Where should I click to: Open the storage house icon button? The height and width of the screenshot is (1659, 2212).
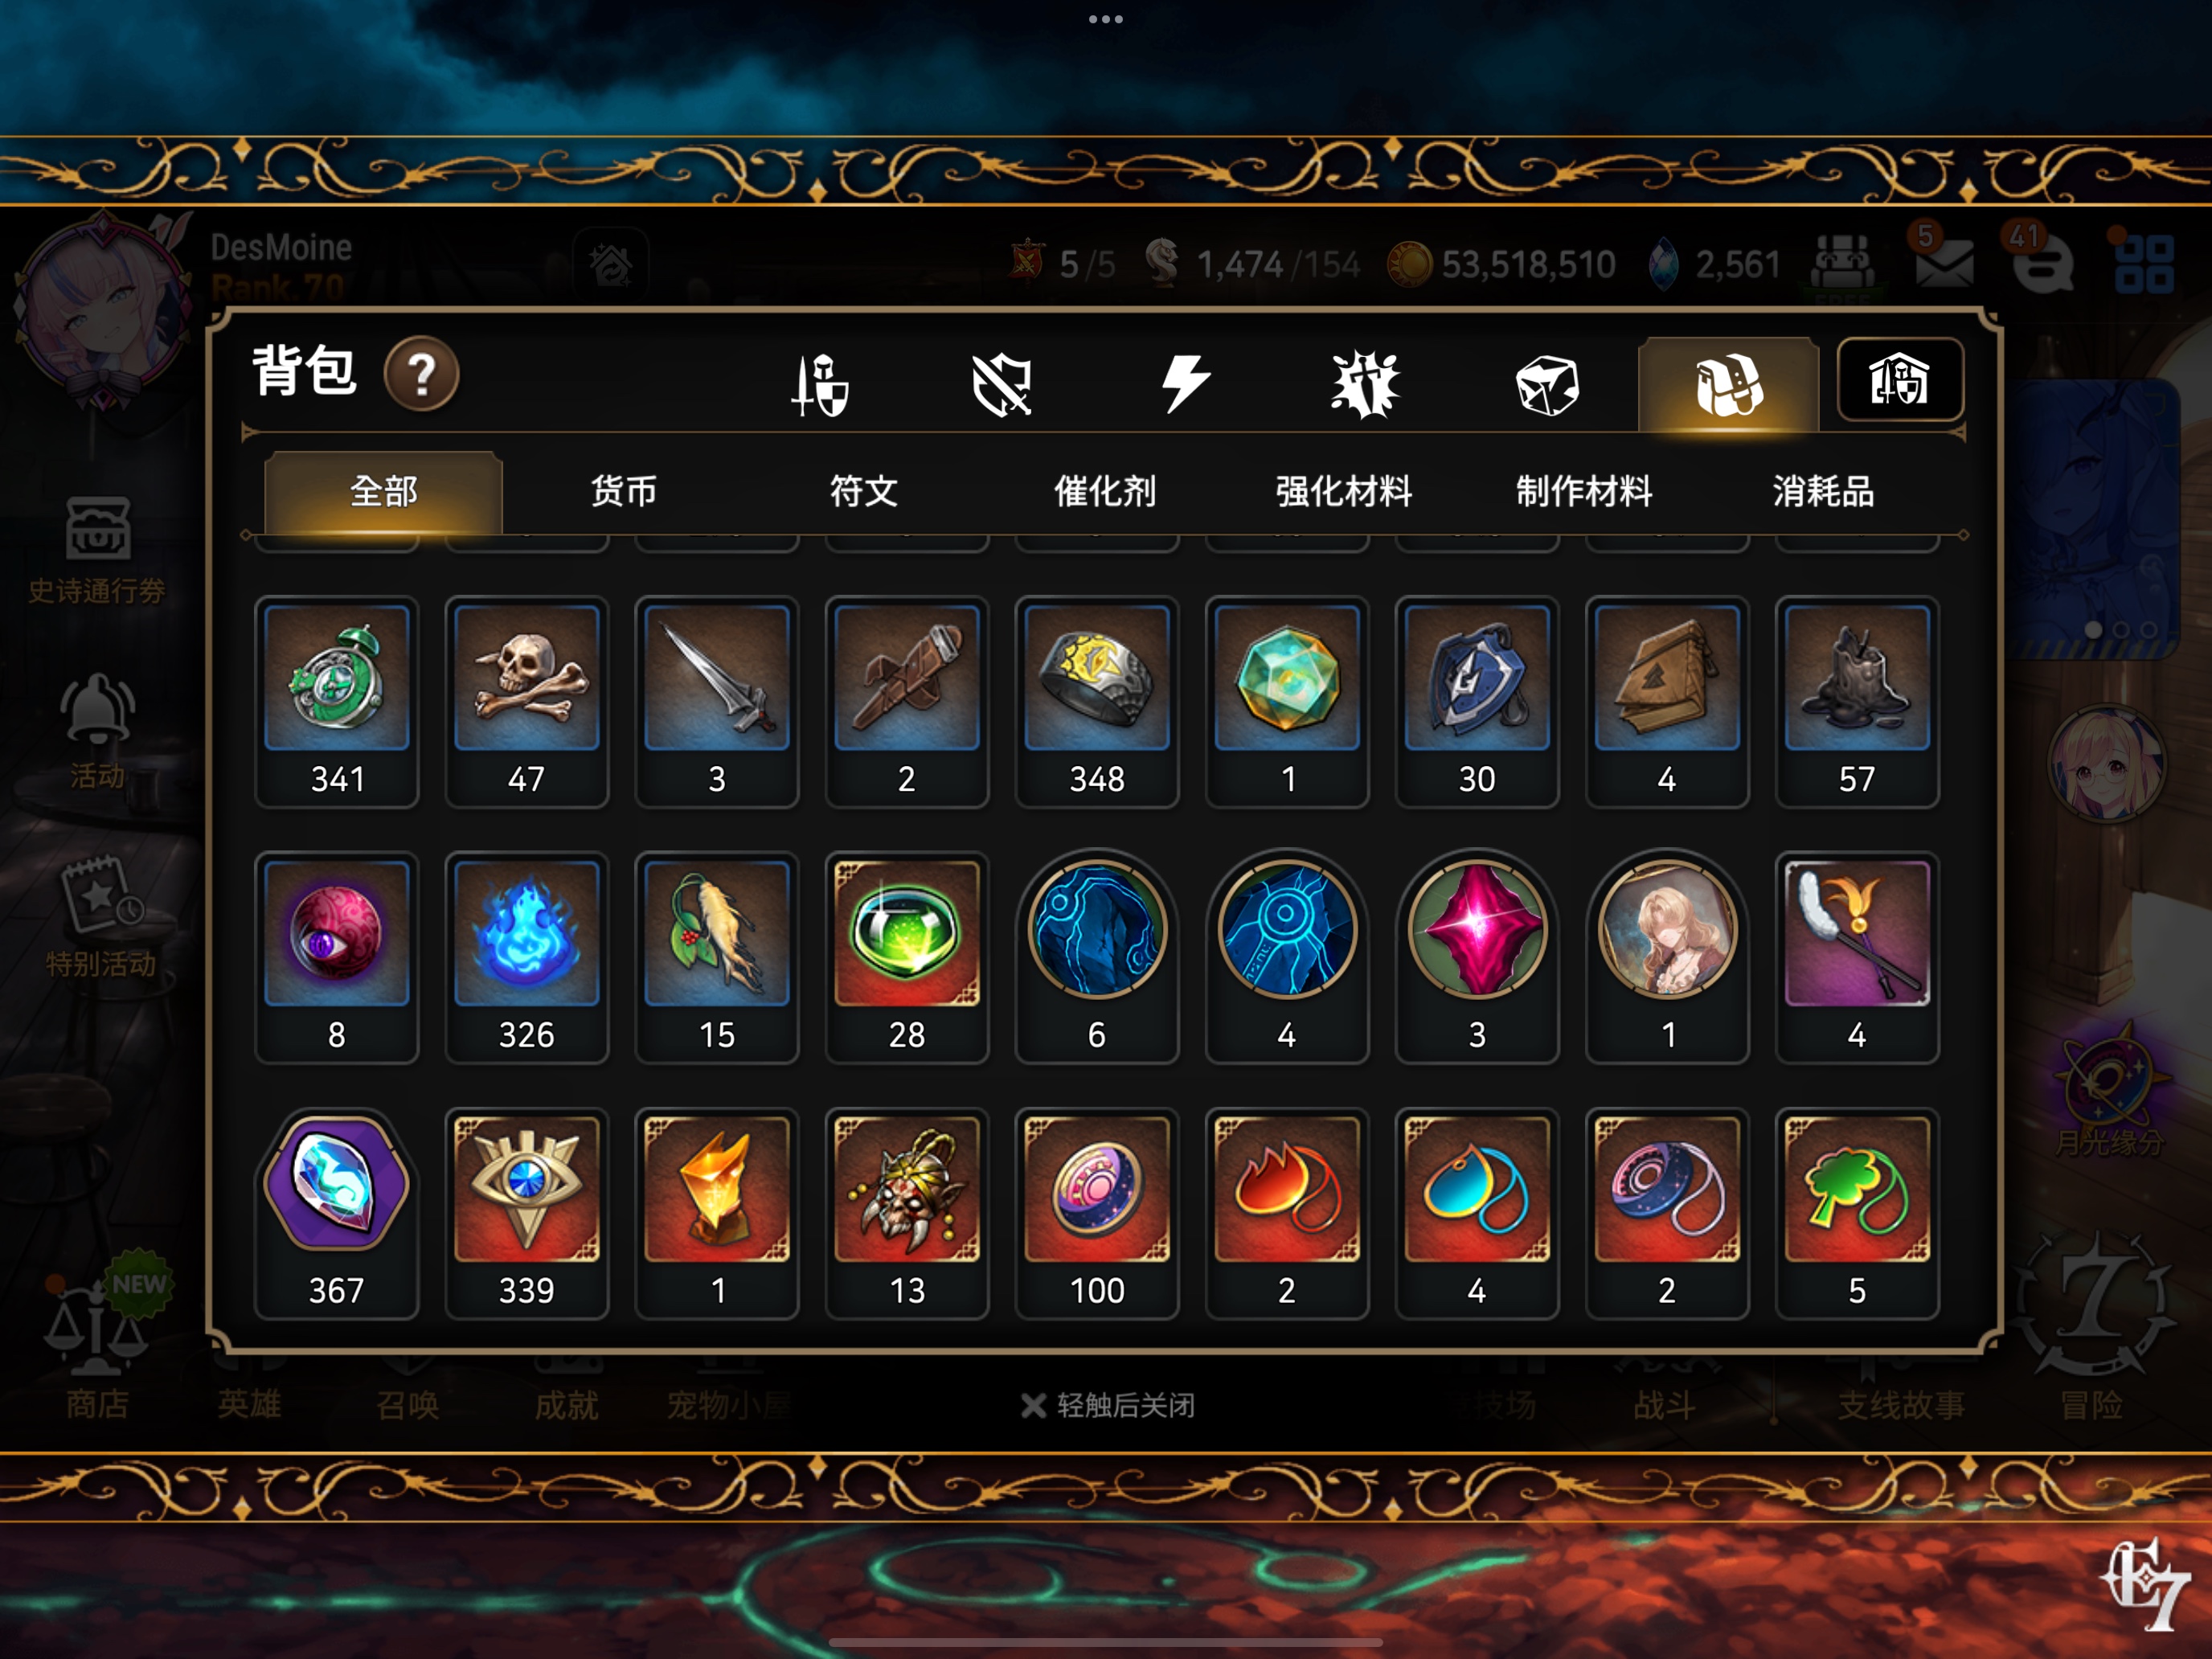coord(1900,380)
